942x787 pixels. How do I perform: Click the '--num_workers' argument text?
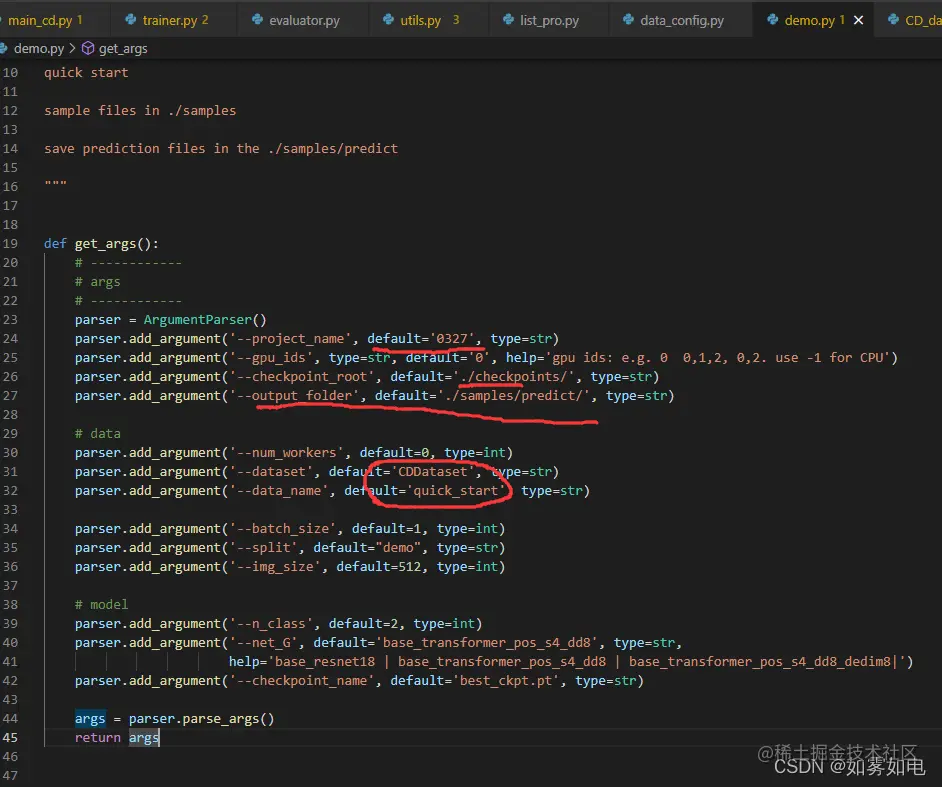click(x=286, y=452)
